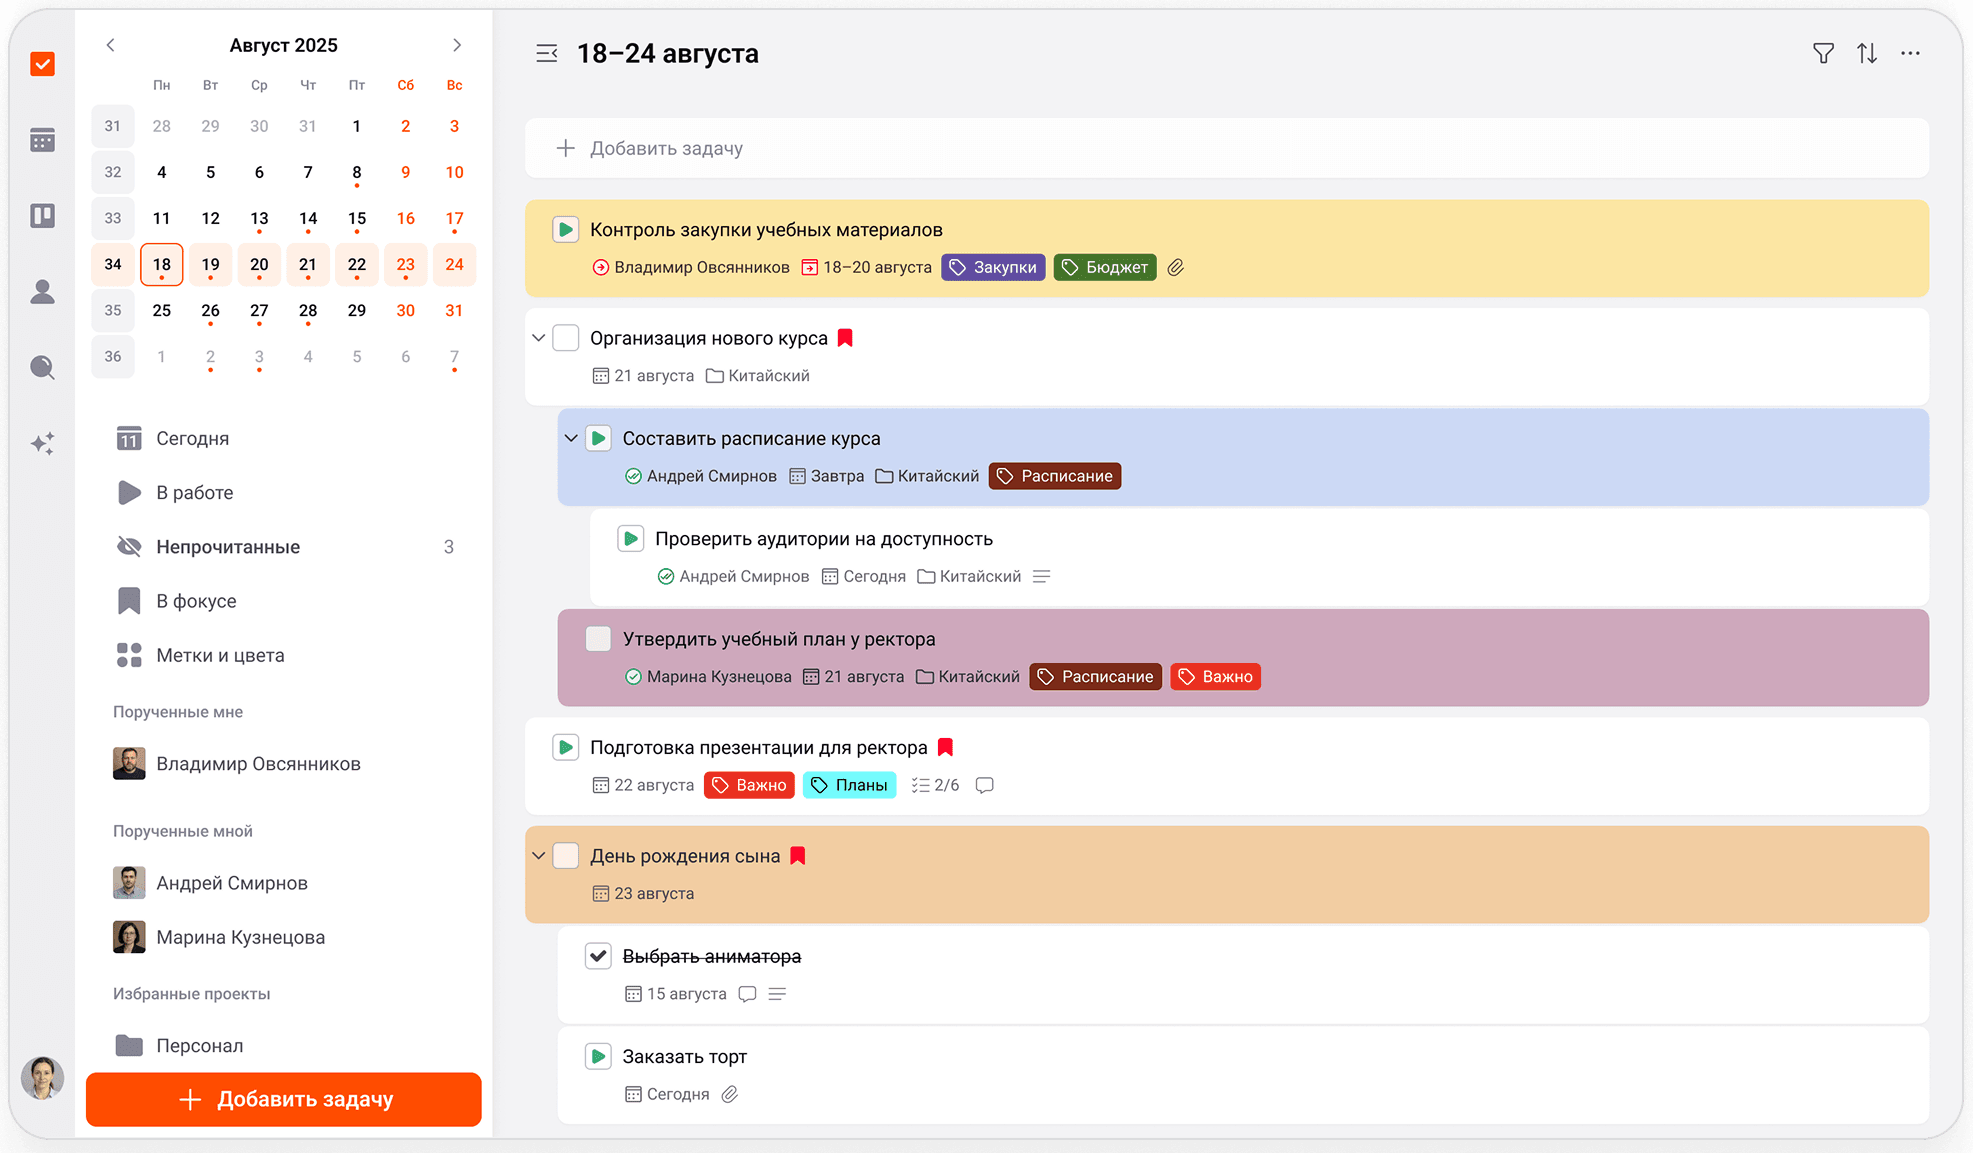Check off 'Организация нового курса' task
1973x1153 pixels.
click(x=566, y=338)
